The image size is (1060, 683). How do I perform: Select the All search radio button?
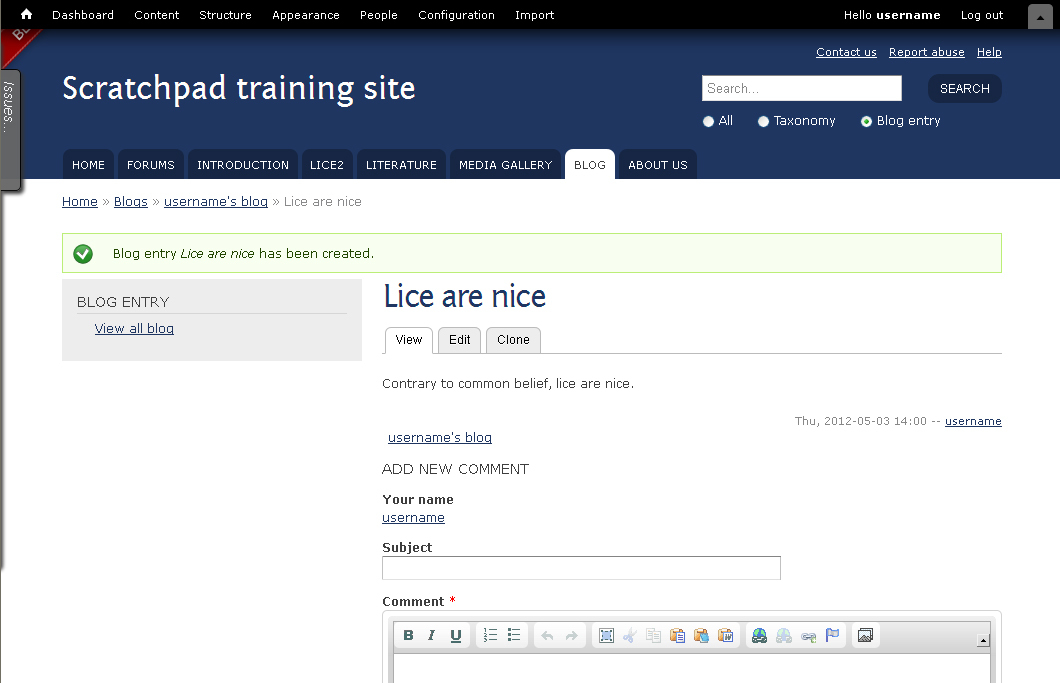pyautogui.click(x=708, y=122)
